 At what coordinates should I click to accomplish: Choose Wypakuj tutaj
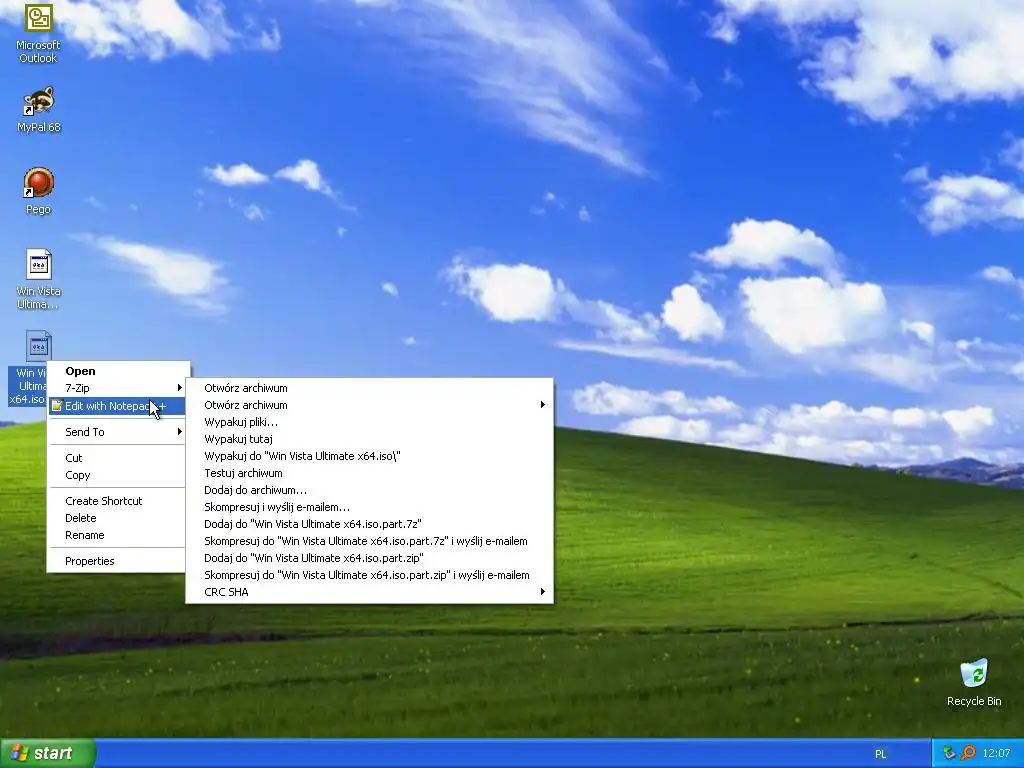click(370, 439)
